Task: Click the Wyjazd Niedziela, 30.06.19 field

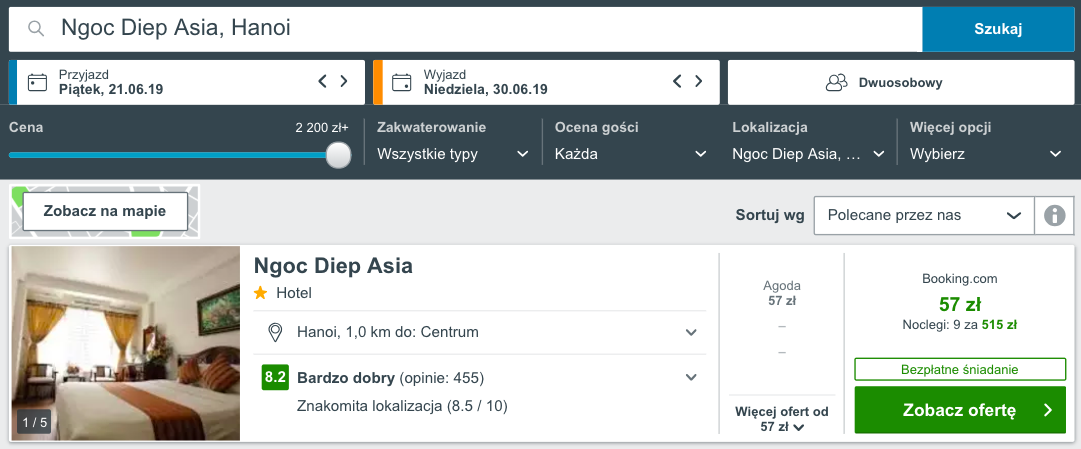Action: (546, 82)
